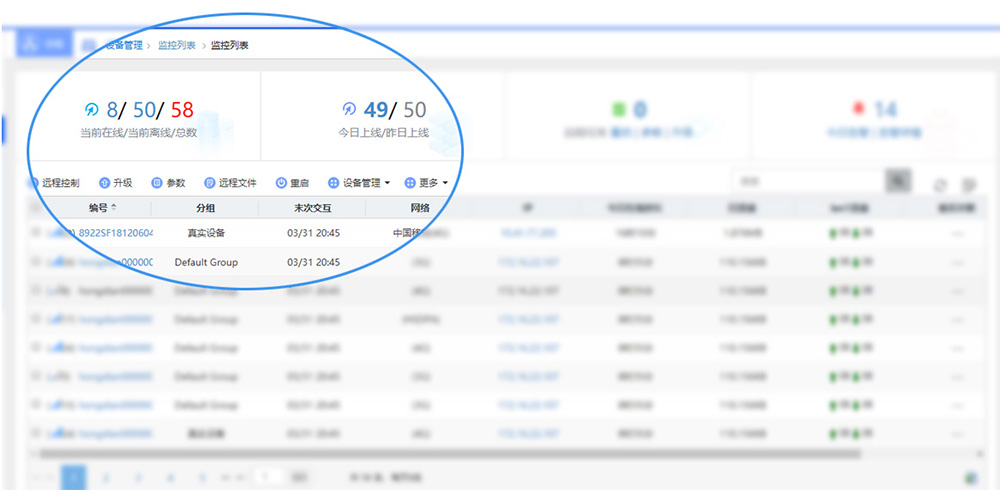Open the 参数 parameters tool
Viewport: 1000px width, 490px height.
tap(168, 183)
